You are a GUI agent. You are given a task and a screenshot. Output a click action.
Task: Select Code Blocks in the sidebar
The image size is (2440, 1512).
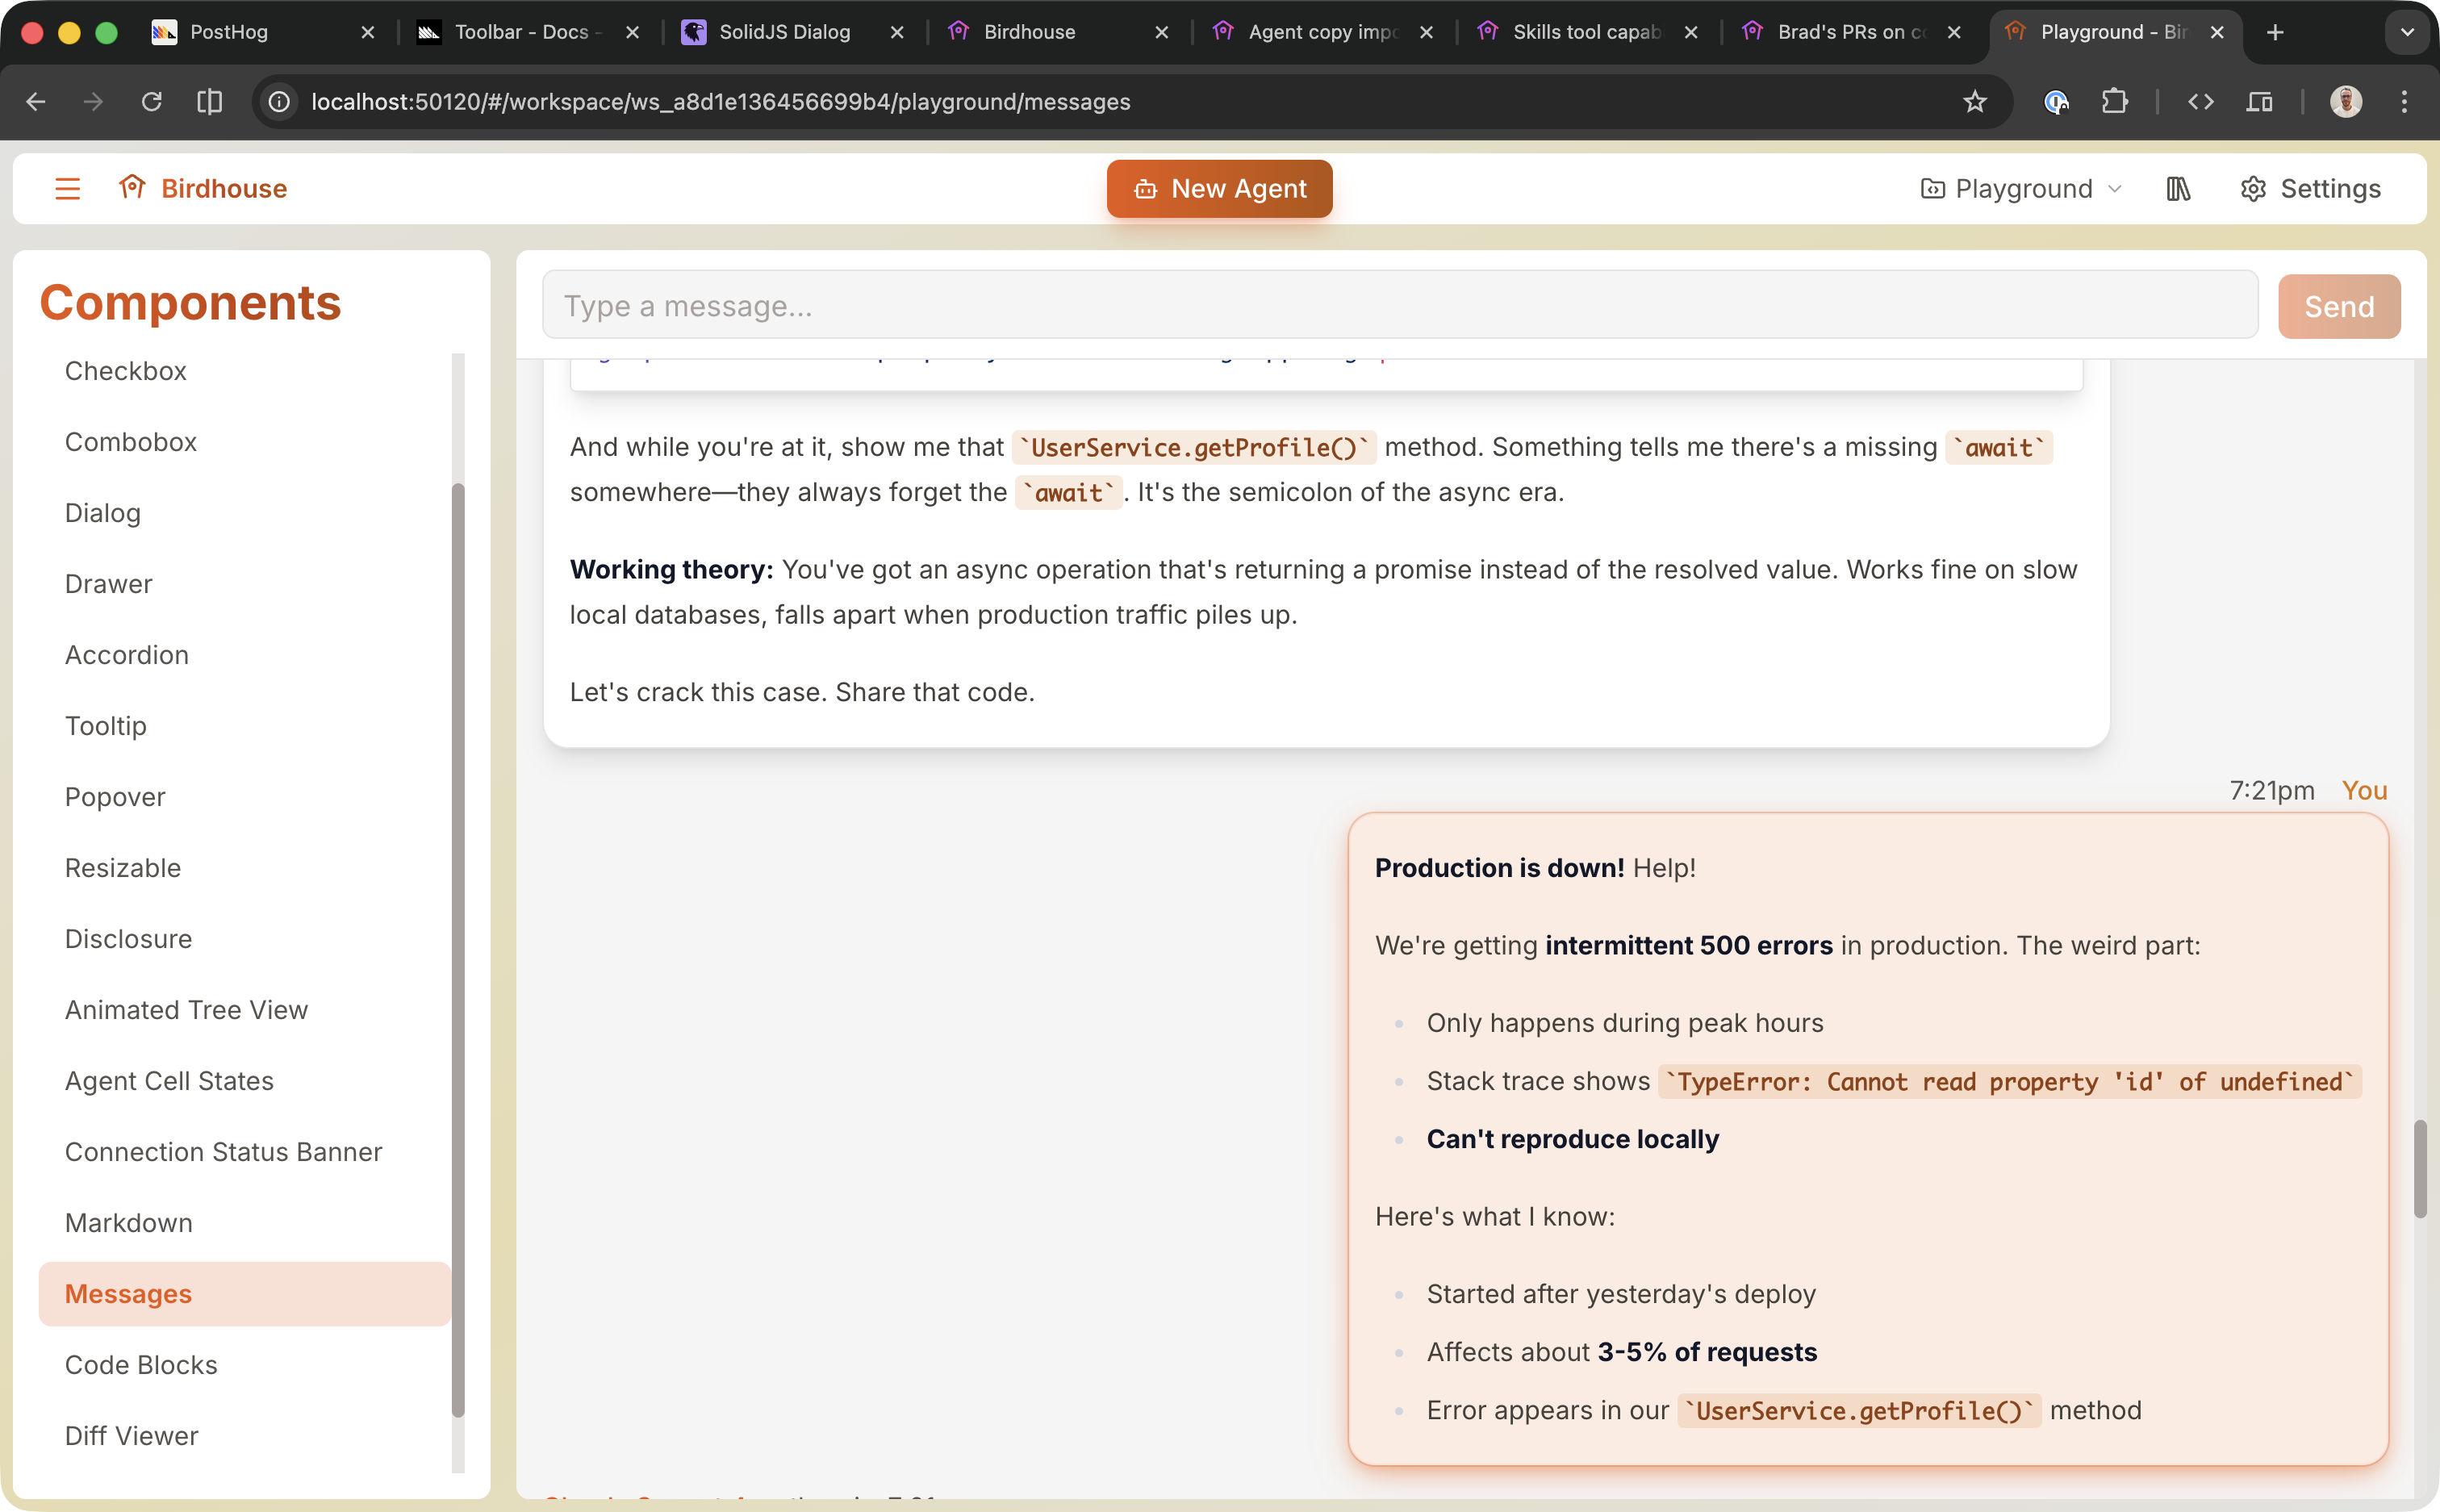(x=141, y=1364)
